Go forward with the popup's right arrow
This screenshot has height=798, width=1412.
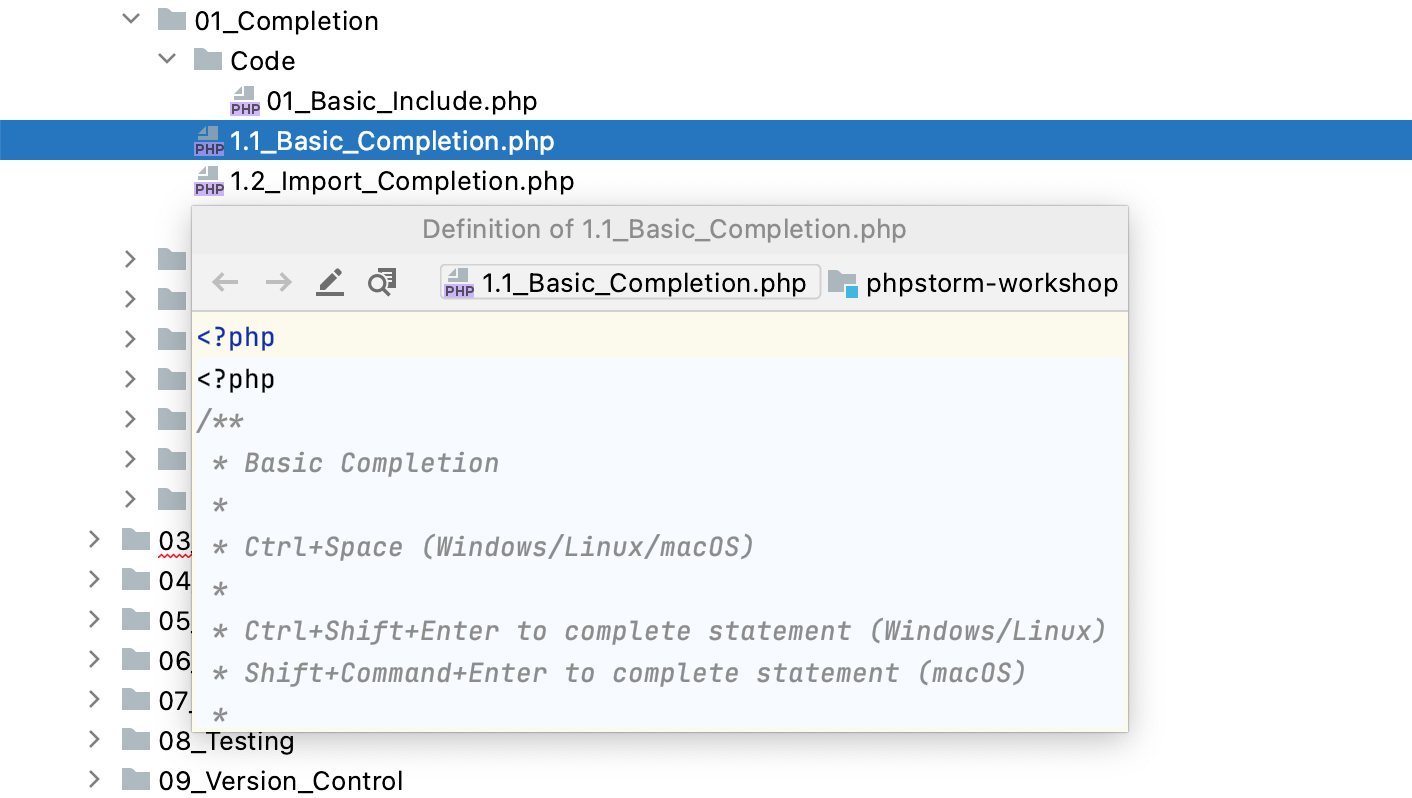278,283
